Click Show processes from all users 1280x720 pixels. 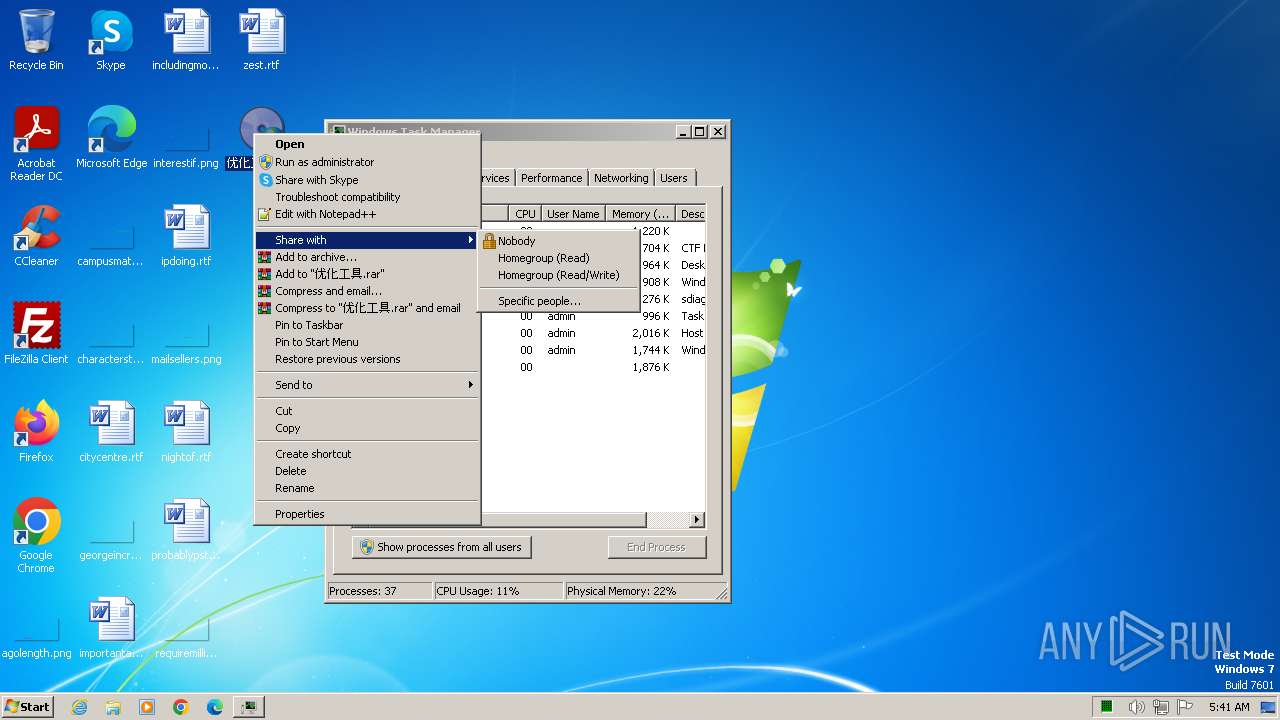441,547
